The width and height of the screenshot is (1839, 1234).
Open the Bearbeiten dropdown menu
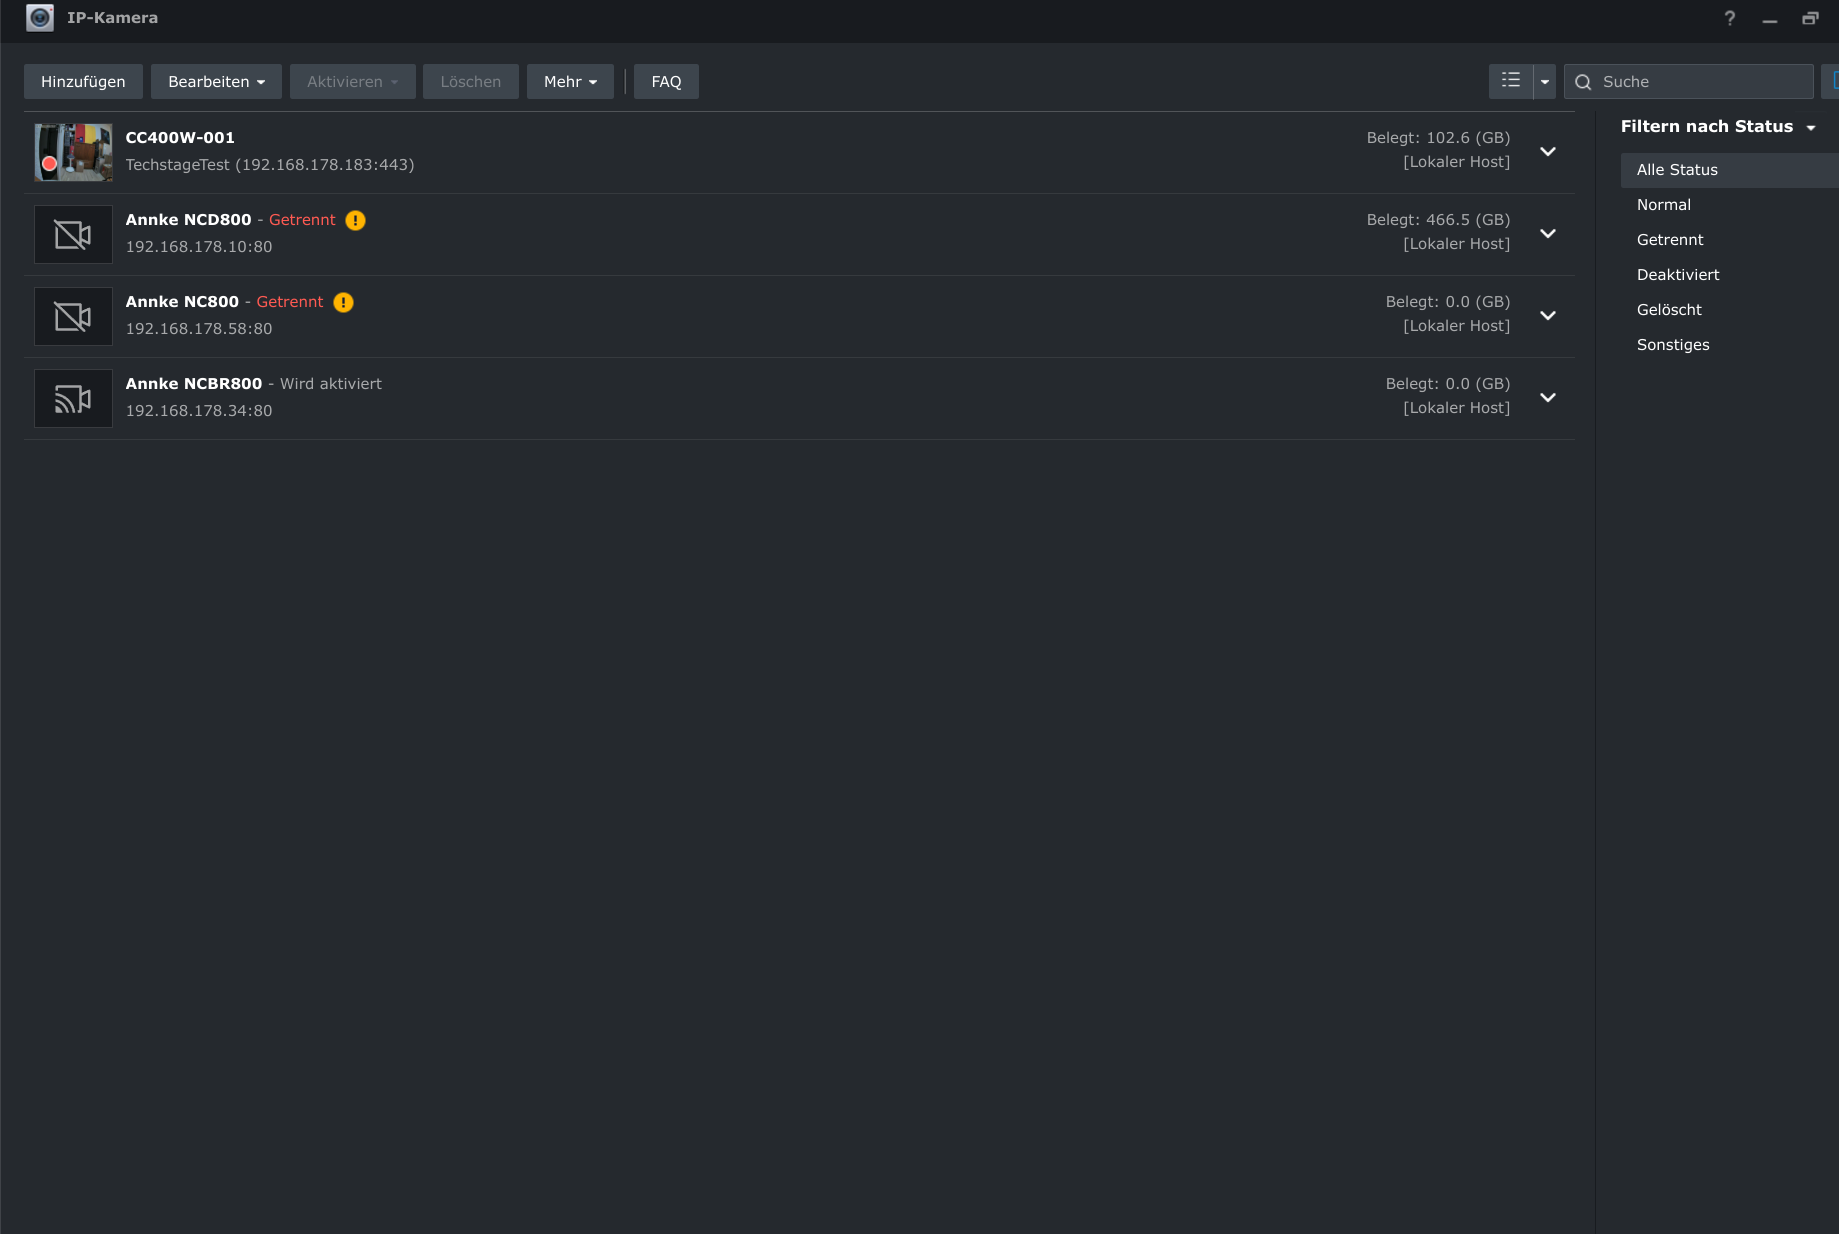point(216,82)
